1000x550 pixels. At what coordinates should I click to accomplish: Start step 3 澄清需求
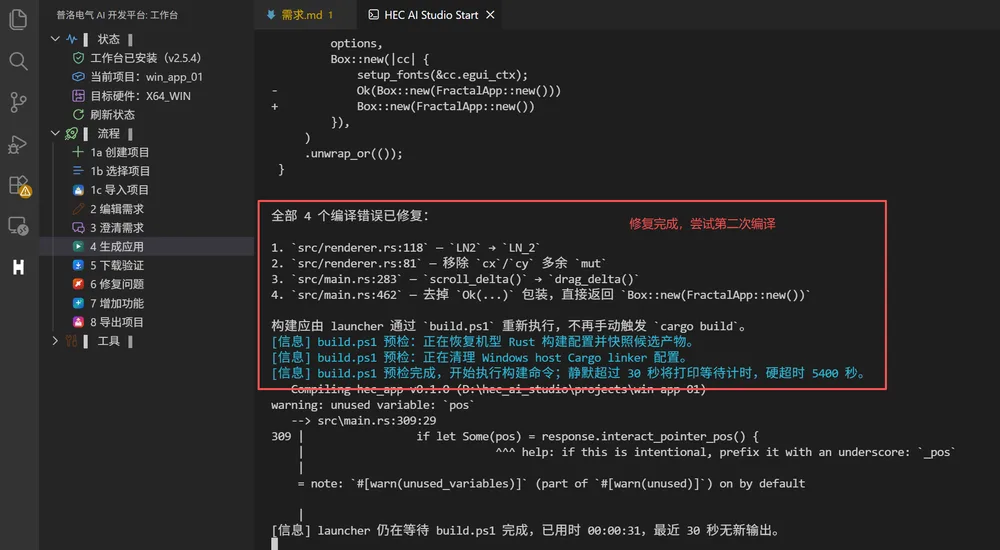pyautogui.click(x=147, y=228)
